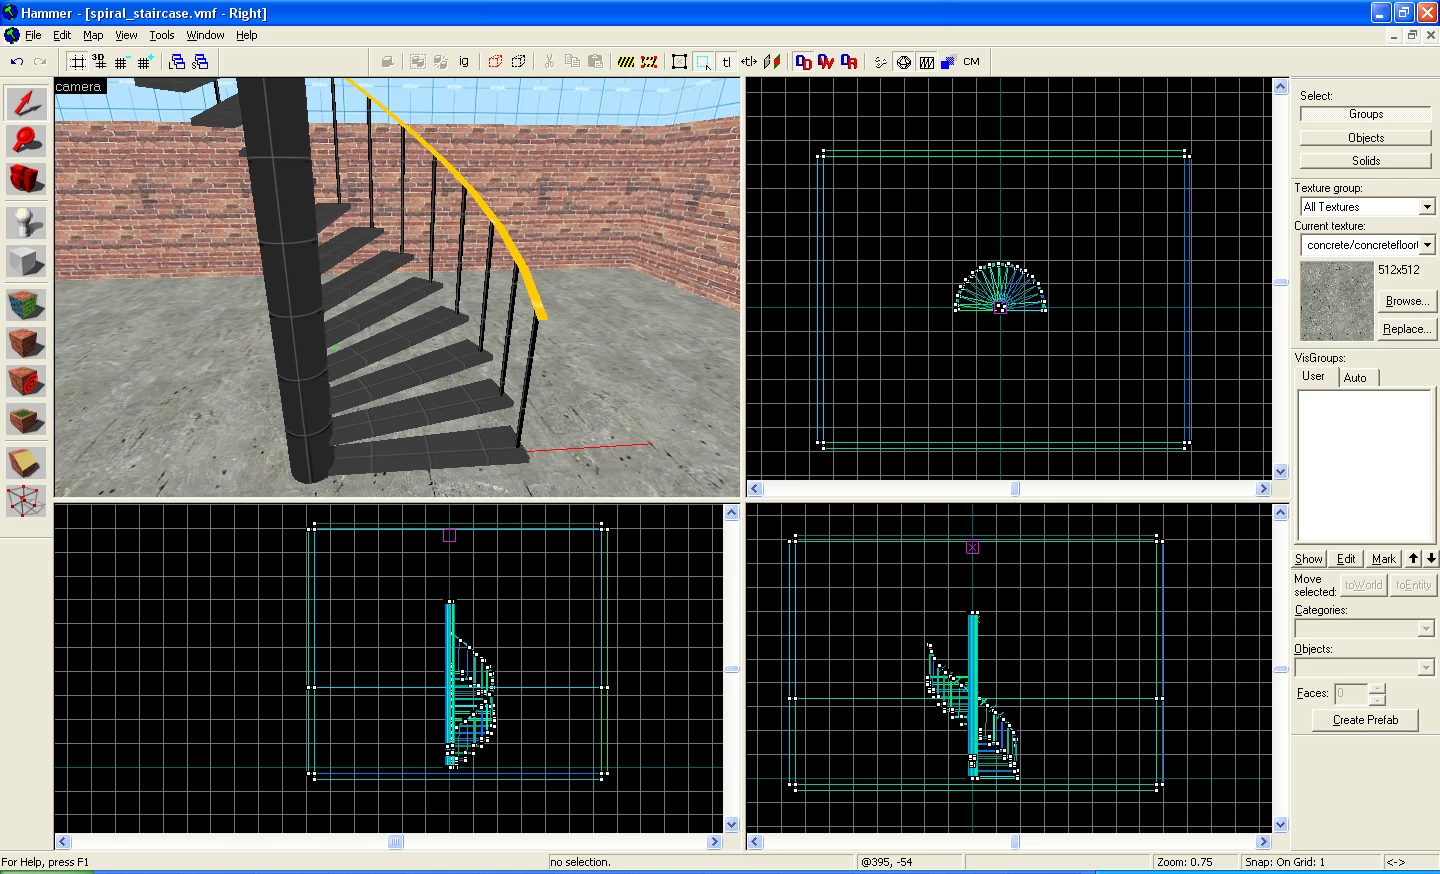Open the Tools menu
Screen dimensions: 1440x874
(x=162, y=35)
